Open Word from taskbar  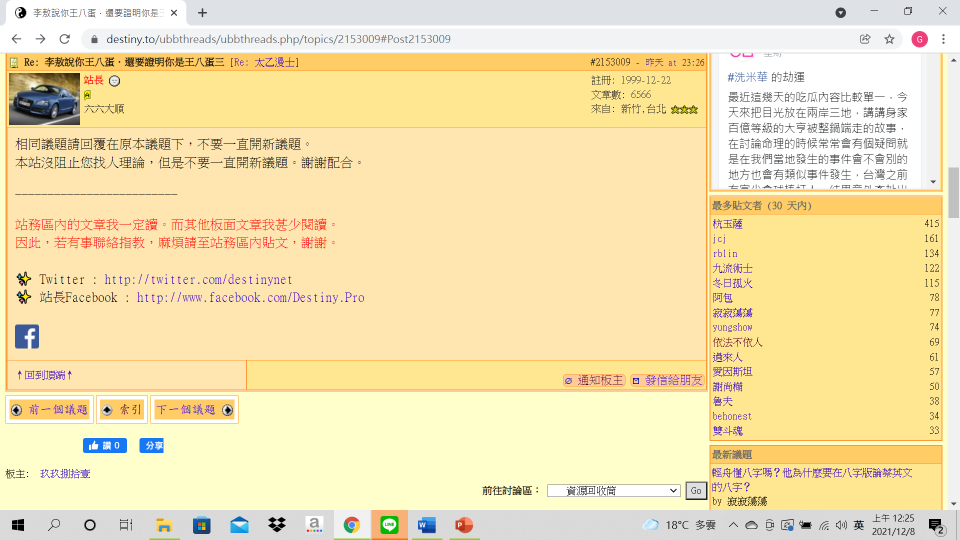(x=427, y=525)
